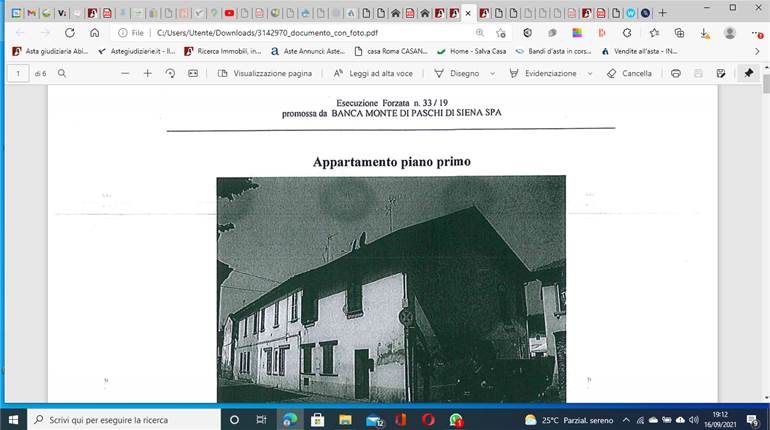Select the Disegno drawing tool
The image size is (770, 430).
coord(457,73)
